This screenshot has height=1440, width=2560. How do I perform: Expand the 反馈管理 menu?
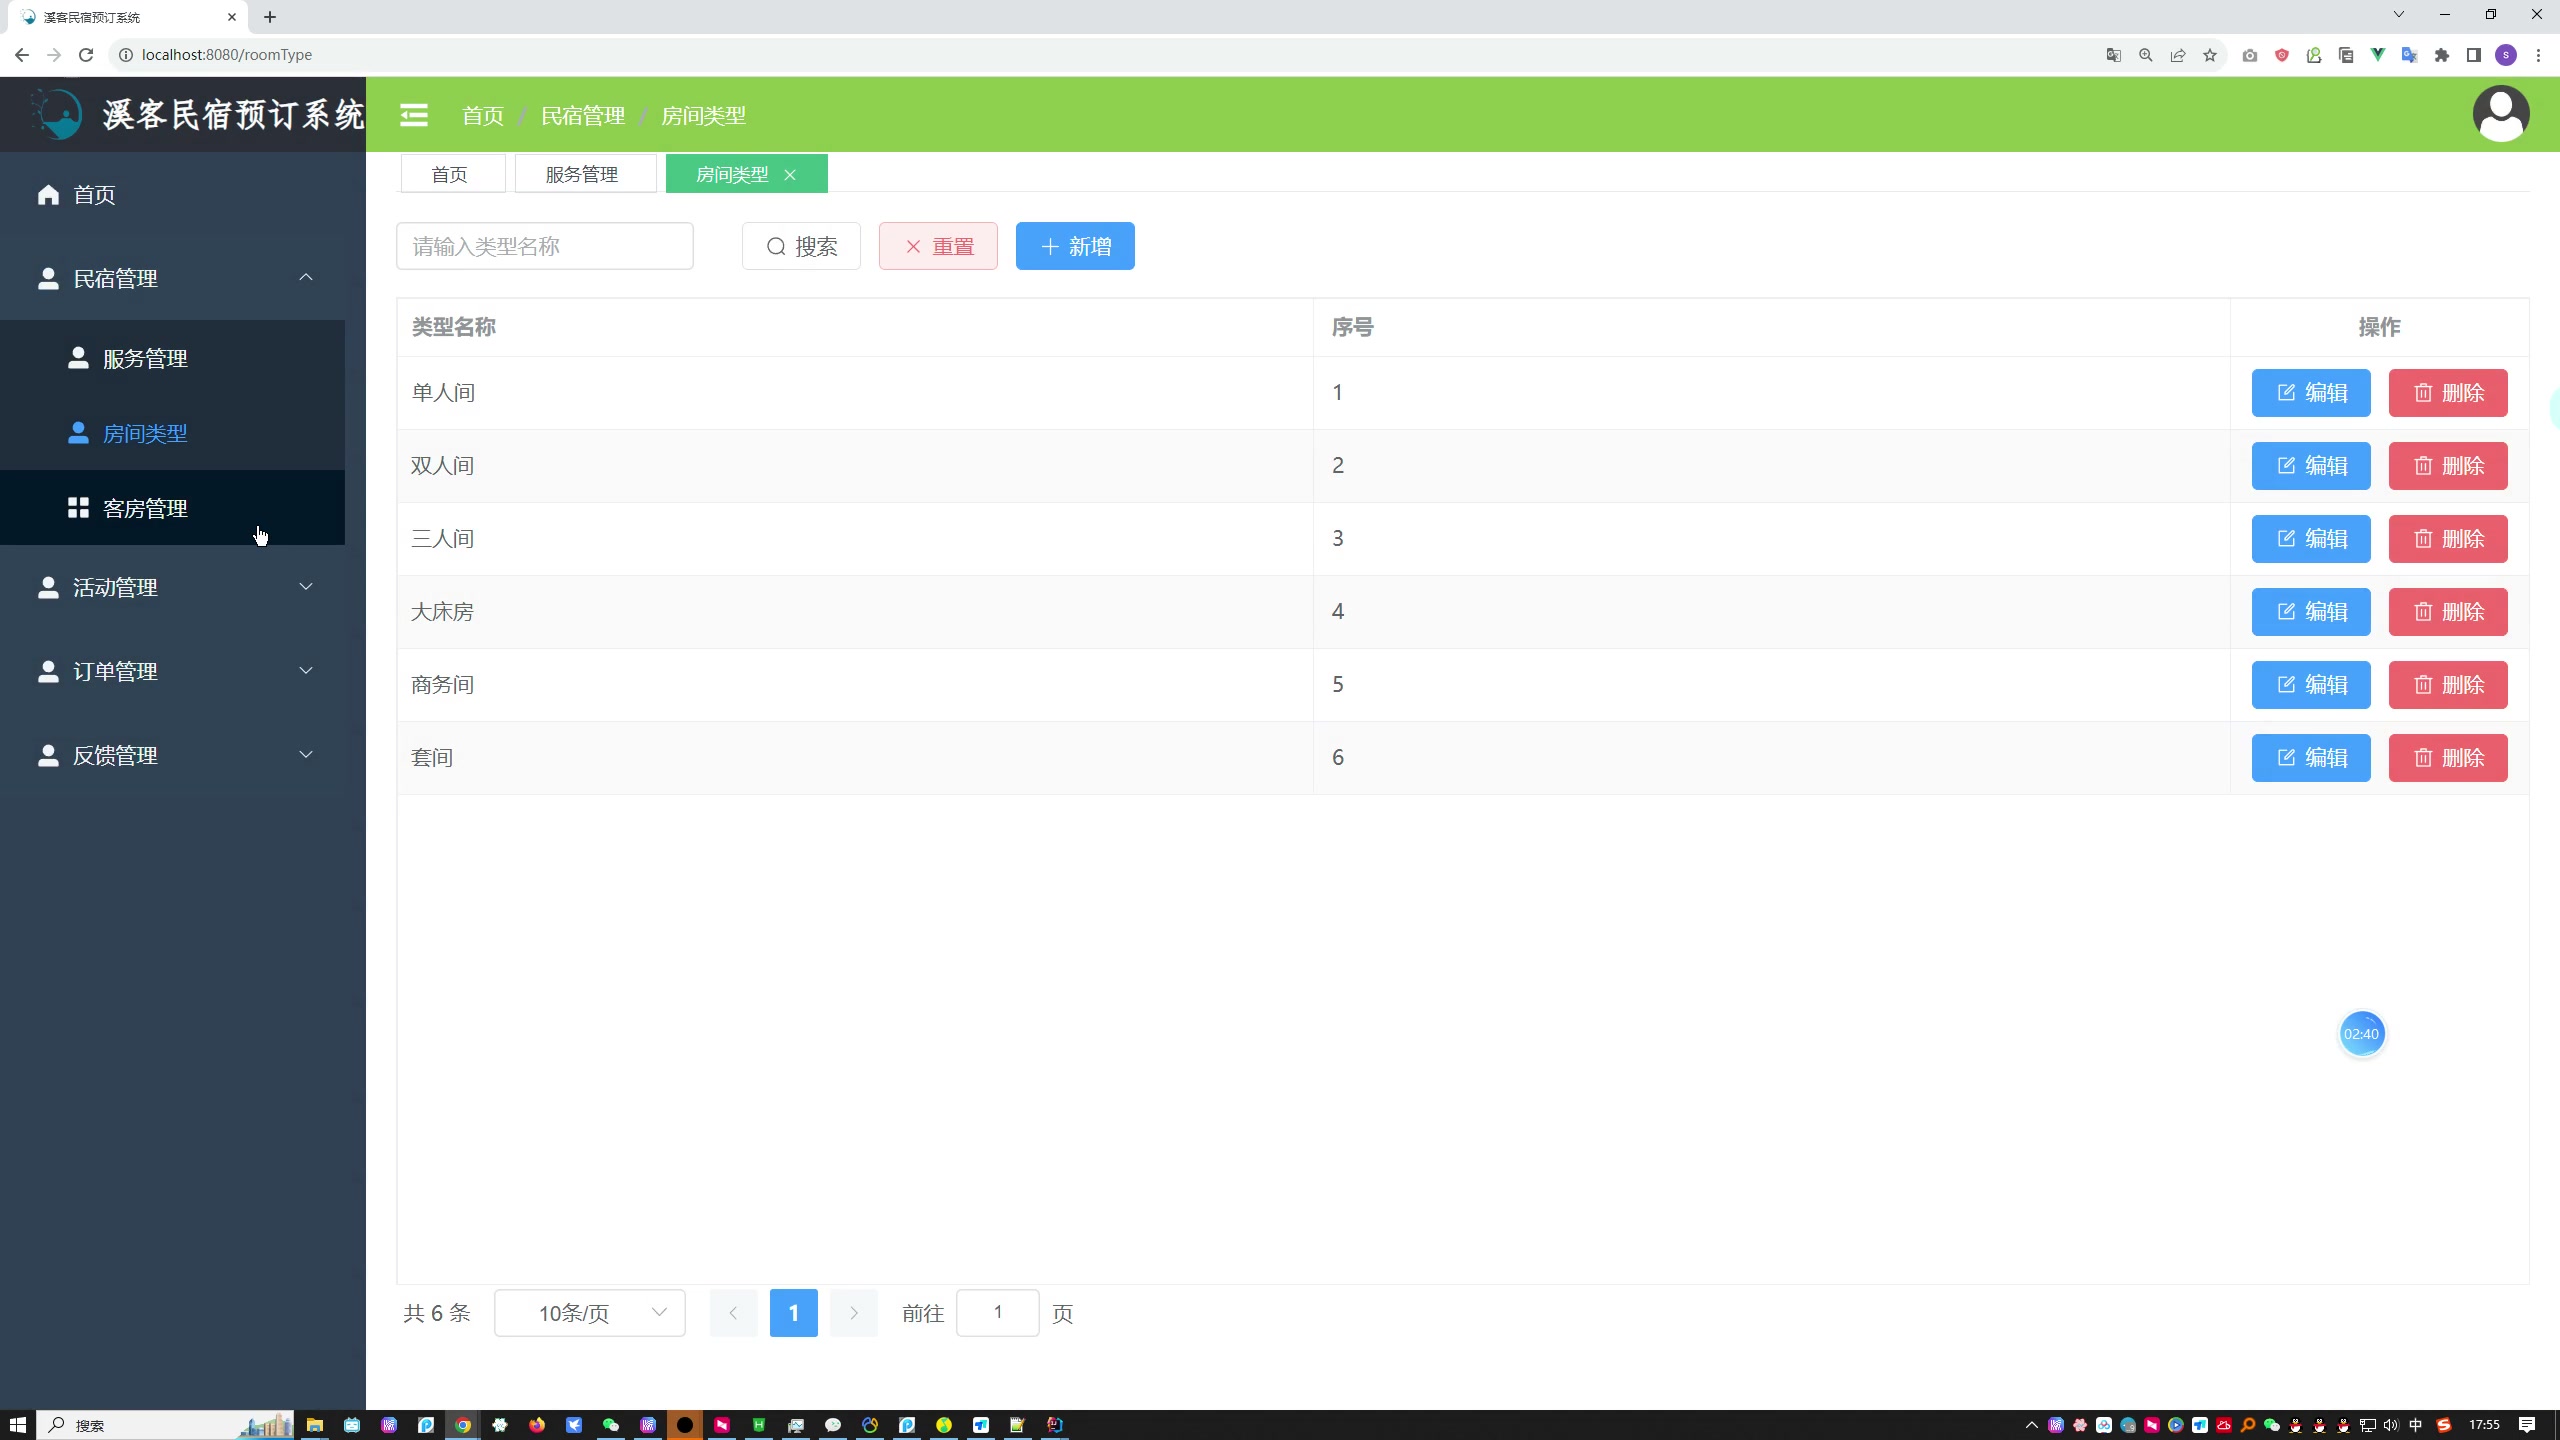coord(172,755)
